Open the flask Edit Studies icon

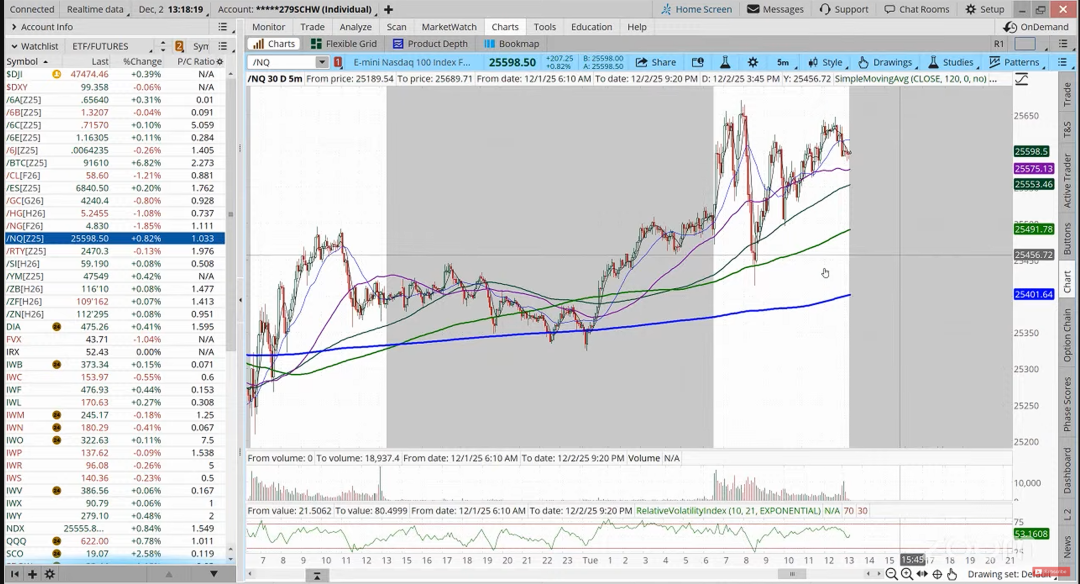click(725, 62)
